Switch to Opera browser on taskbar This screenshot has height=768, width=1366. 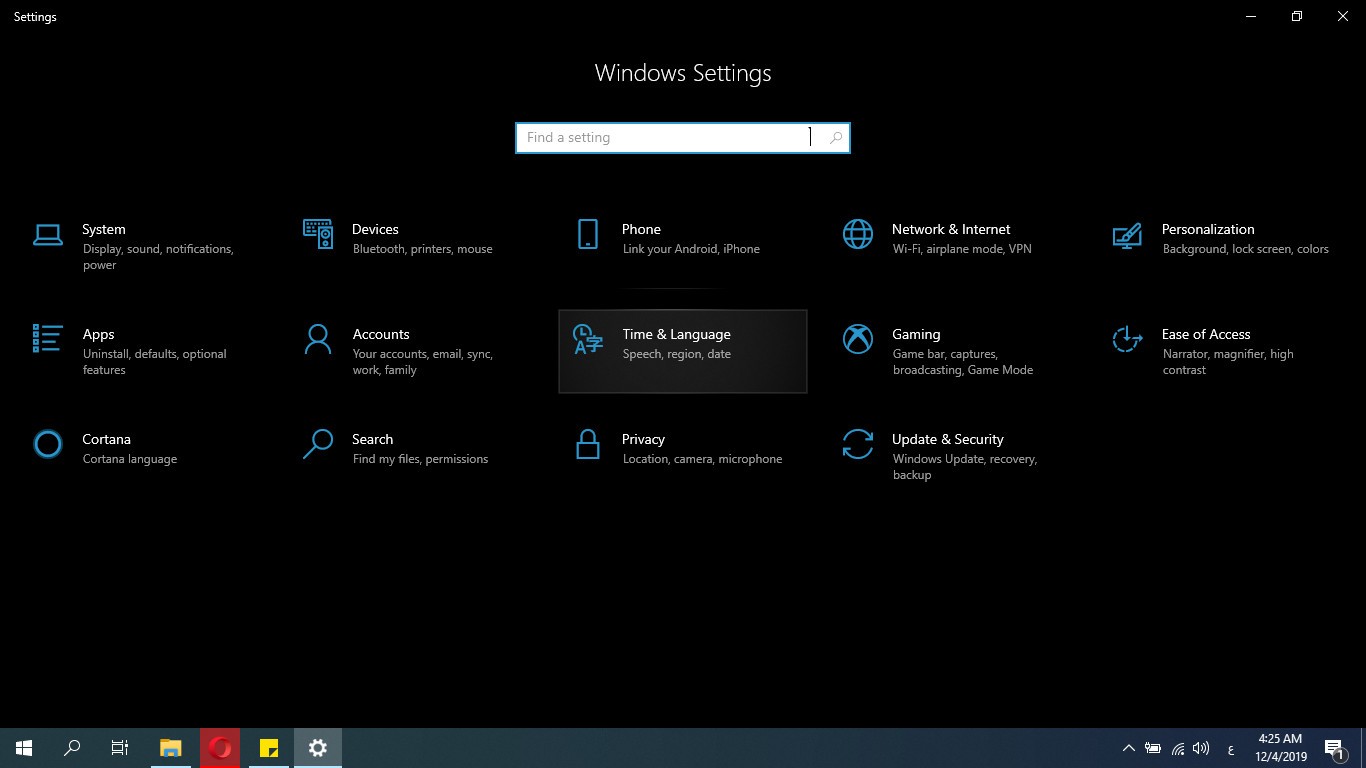(x=220, y=748)
